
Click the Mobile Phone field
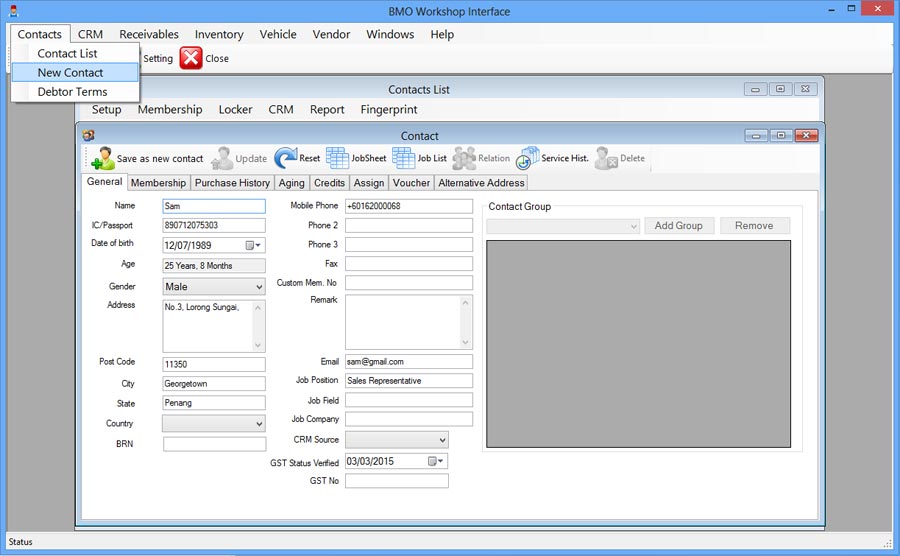[409, 206]
